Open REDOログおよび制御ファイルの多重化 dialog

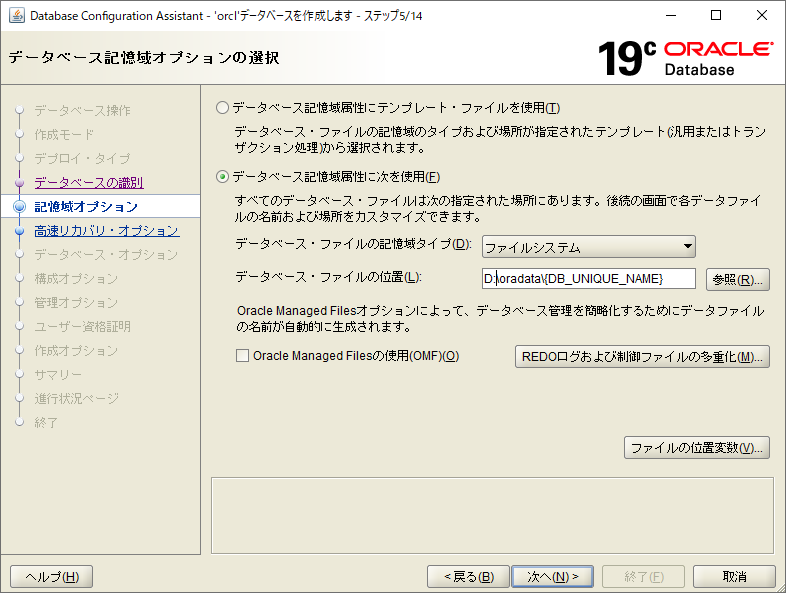click(642, 357)
